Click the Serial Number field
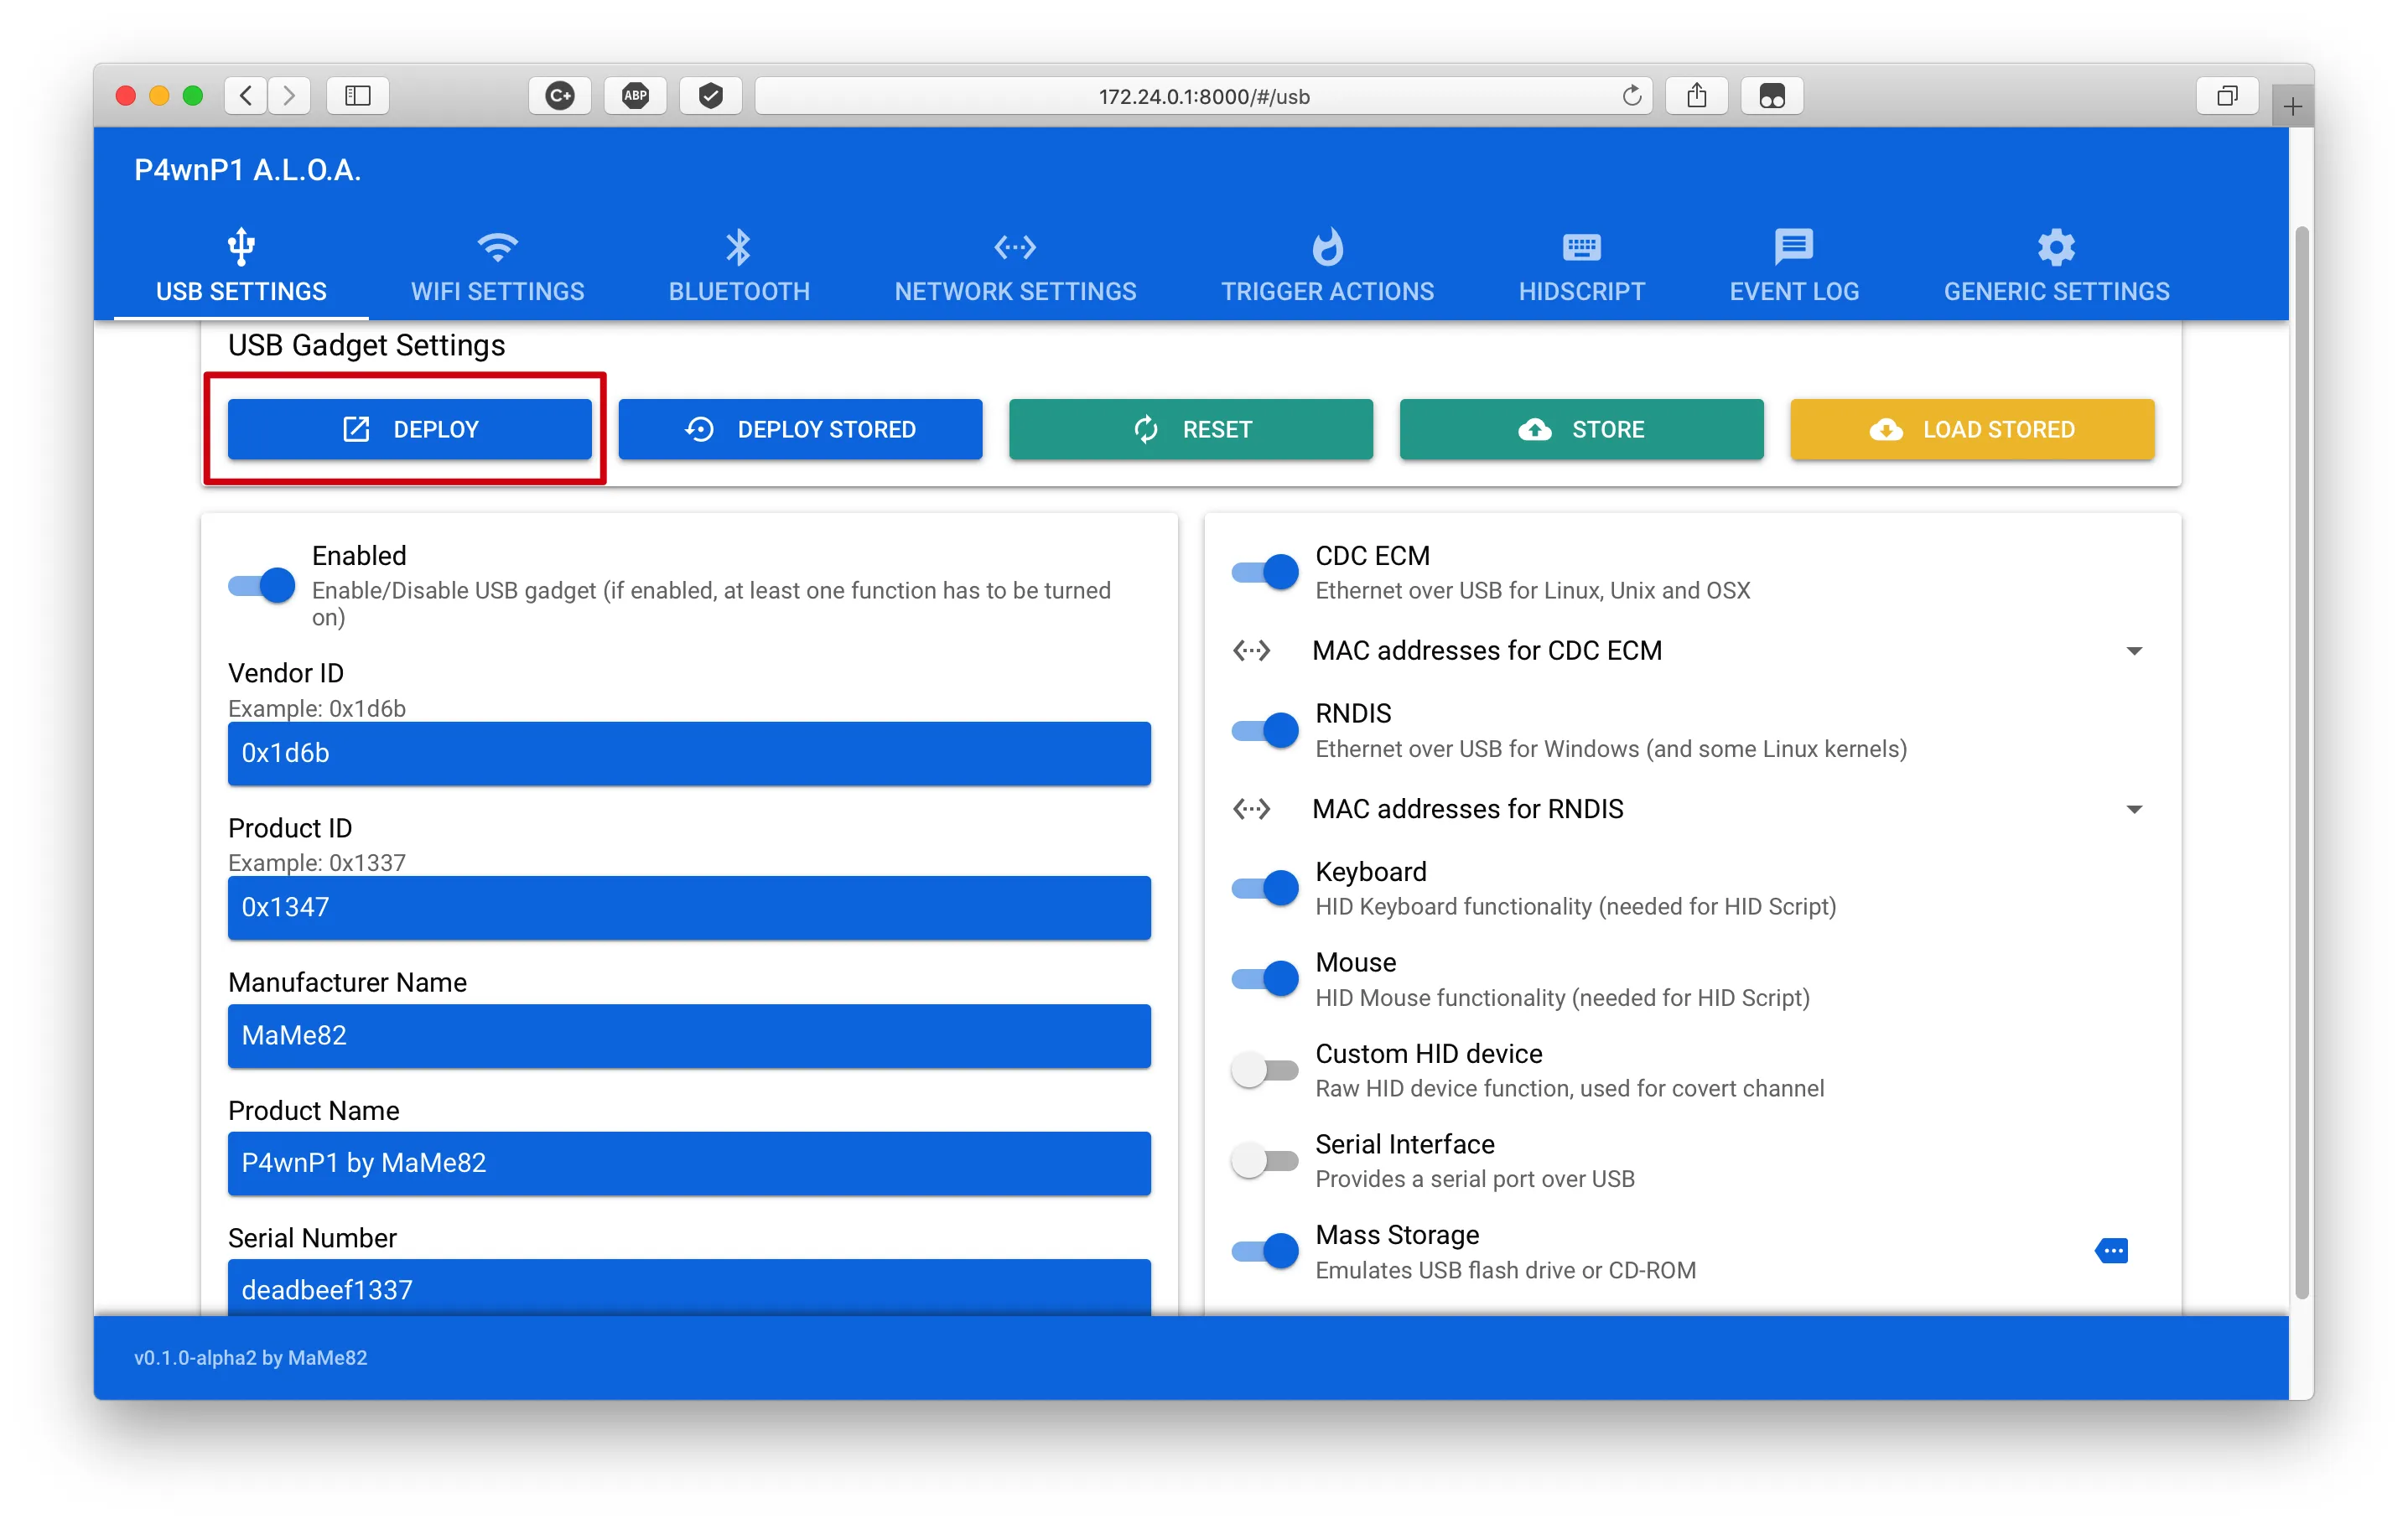2408x1524 pixels. pyautogui.click(x=689, y=1287)
